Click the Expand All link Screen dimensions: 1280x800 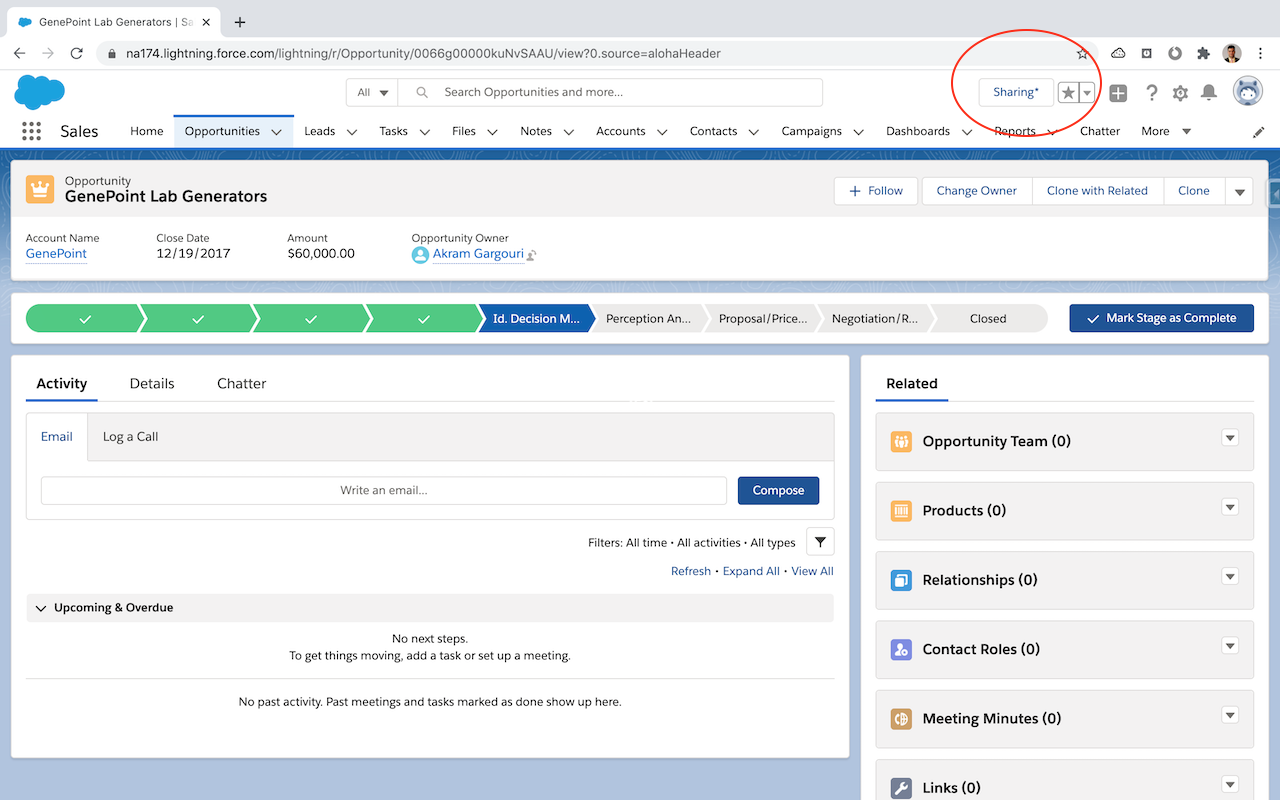[x=751, y=571]
